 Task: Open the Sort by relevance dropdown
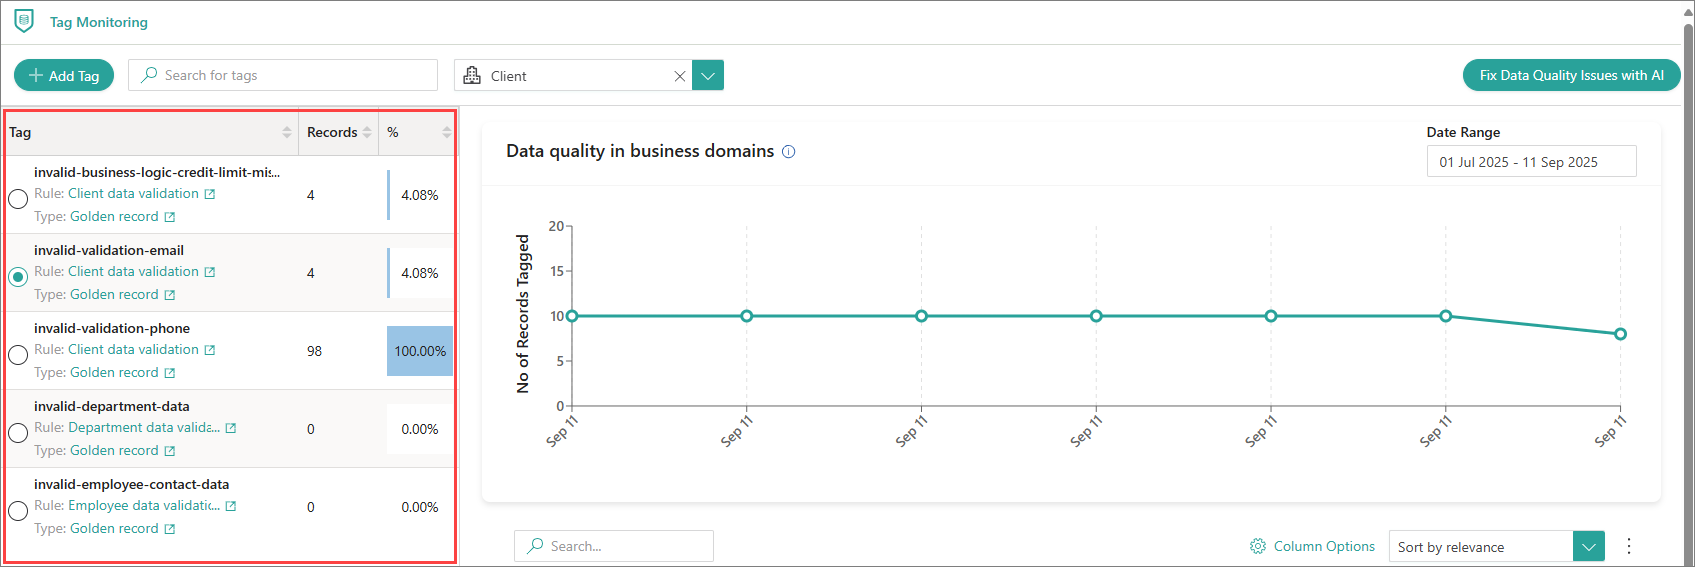pos(1588,547)
